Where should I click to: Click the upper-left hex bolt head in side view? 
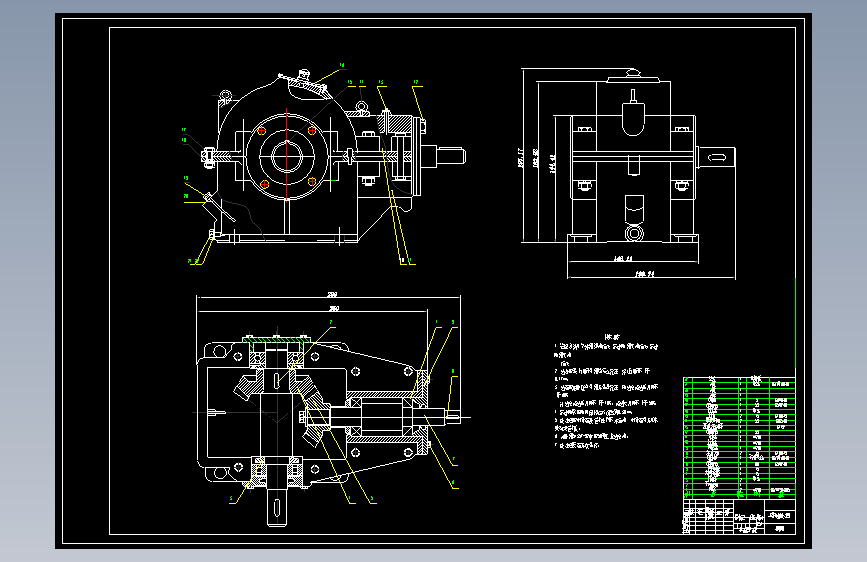(x=584, y=130)
